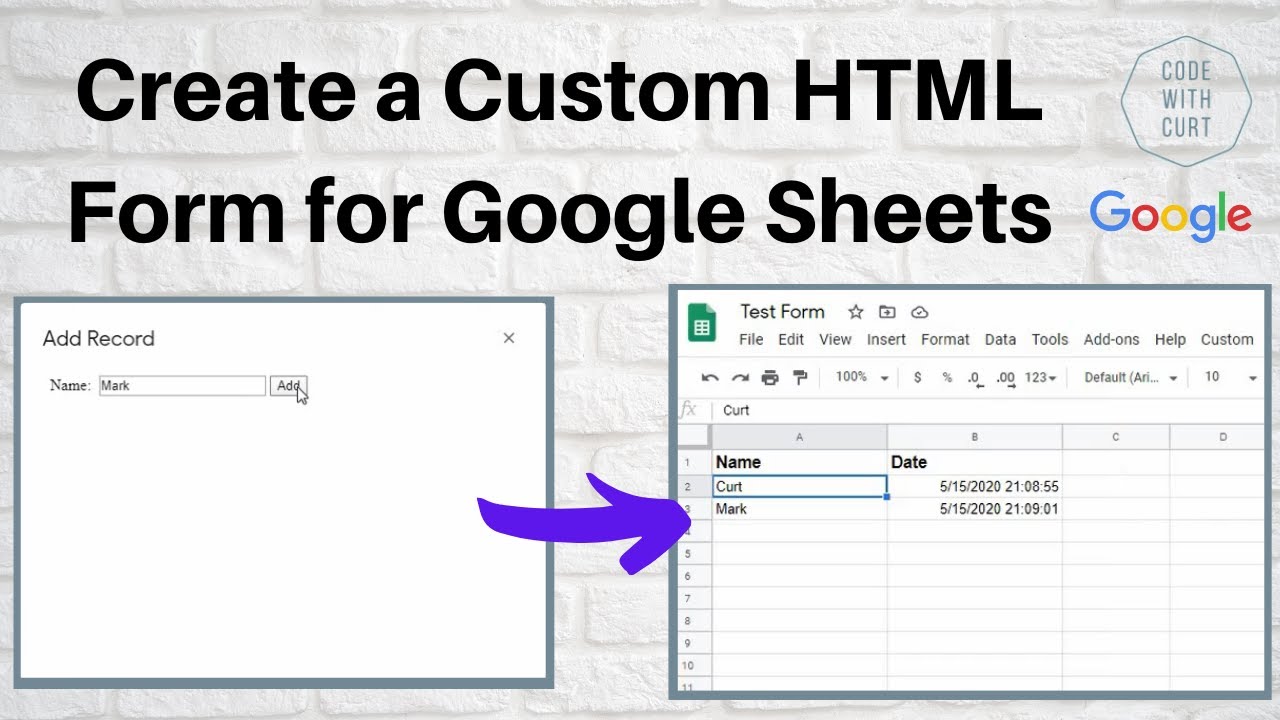Select cell containing Mark
The height and width of the screenshot is (720, 1280).
click(x=799, y=509)
